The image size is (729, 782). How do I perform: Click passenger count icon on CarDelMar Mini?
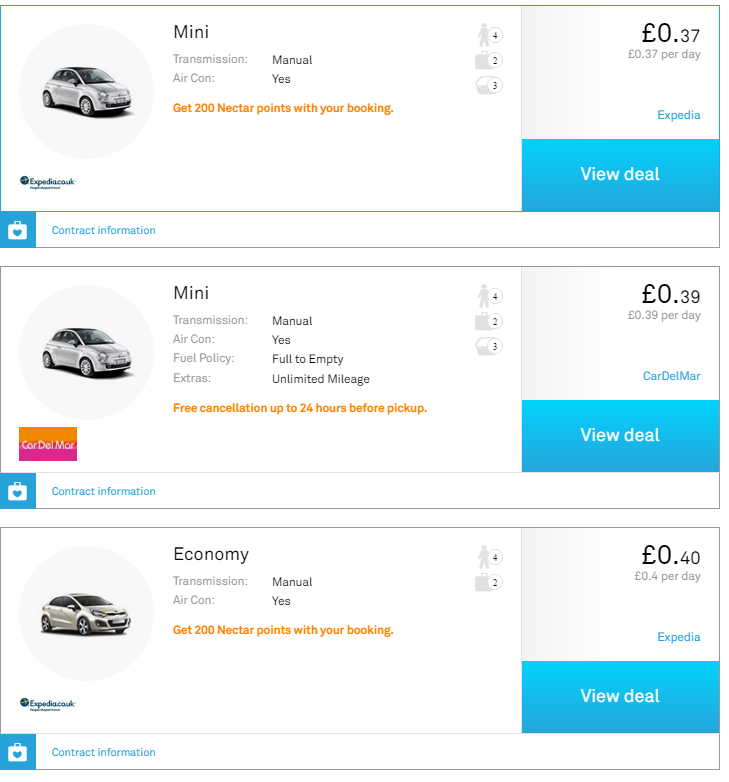(x=488, y=296)
